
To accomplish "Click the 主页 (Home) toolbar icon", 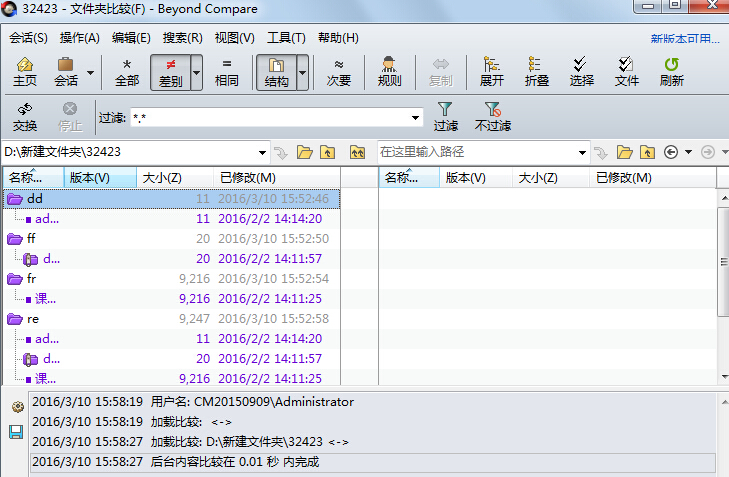I will [25, 72].
